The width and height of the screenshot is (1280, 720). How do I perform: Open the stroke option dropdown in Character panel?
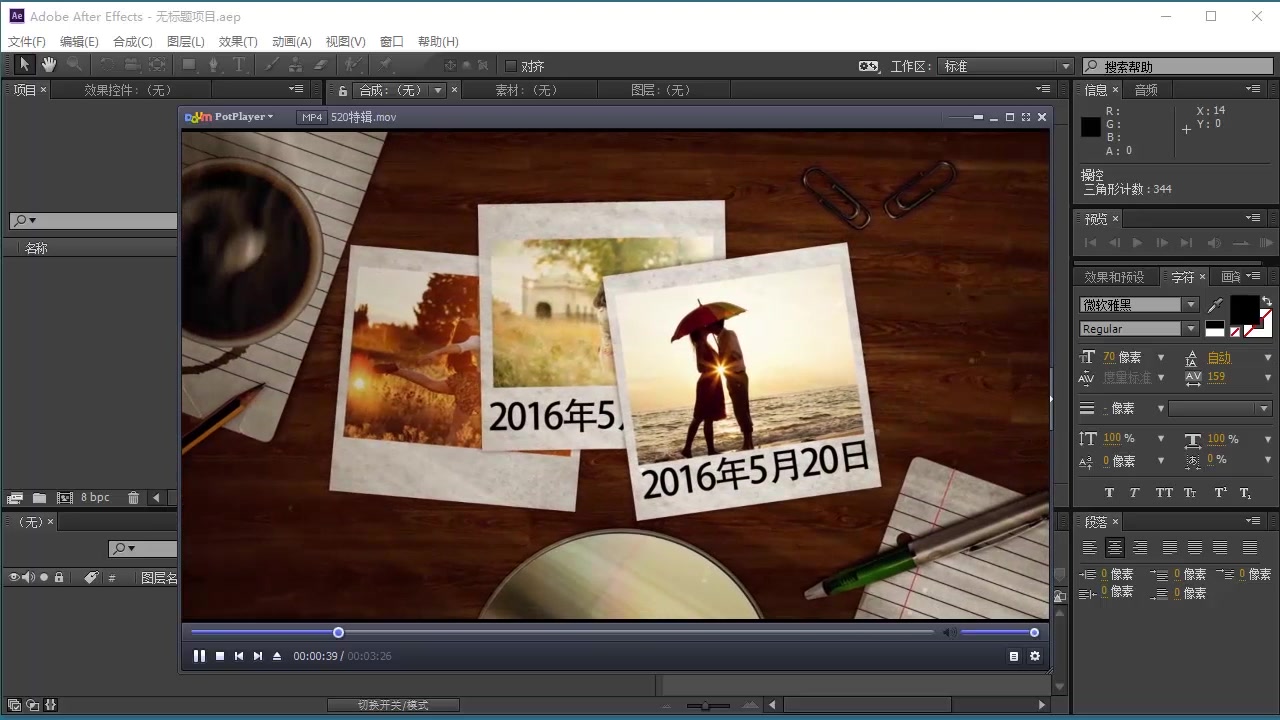tap(1221, 408)
